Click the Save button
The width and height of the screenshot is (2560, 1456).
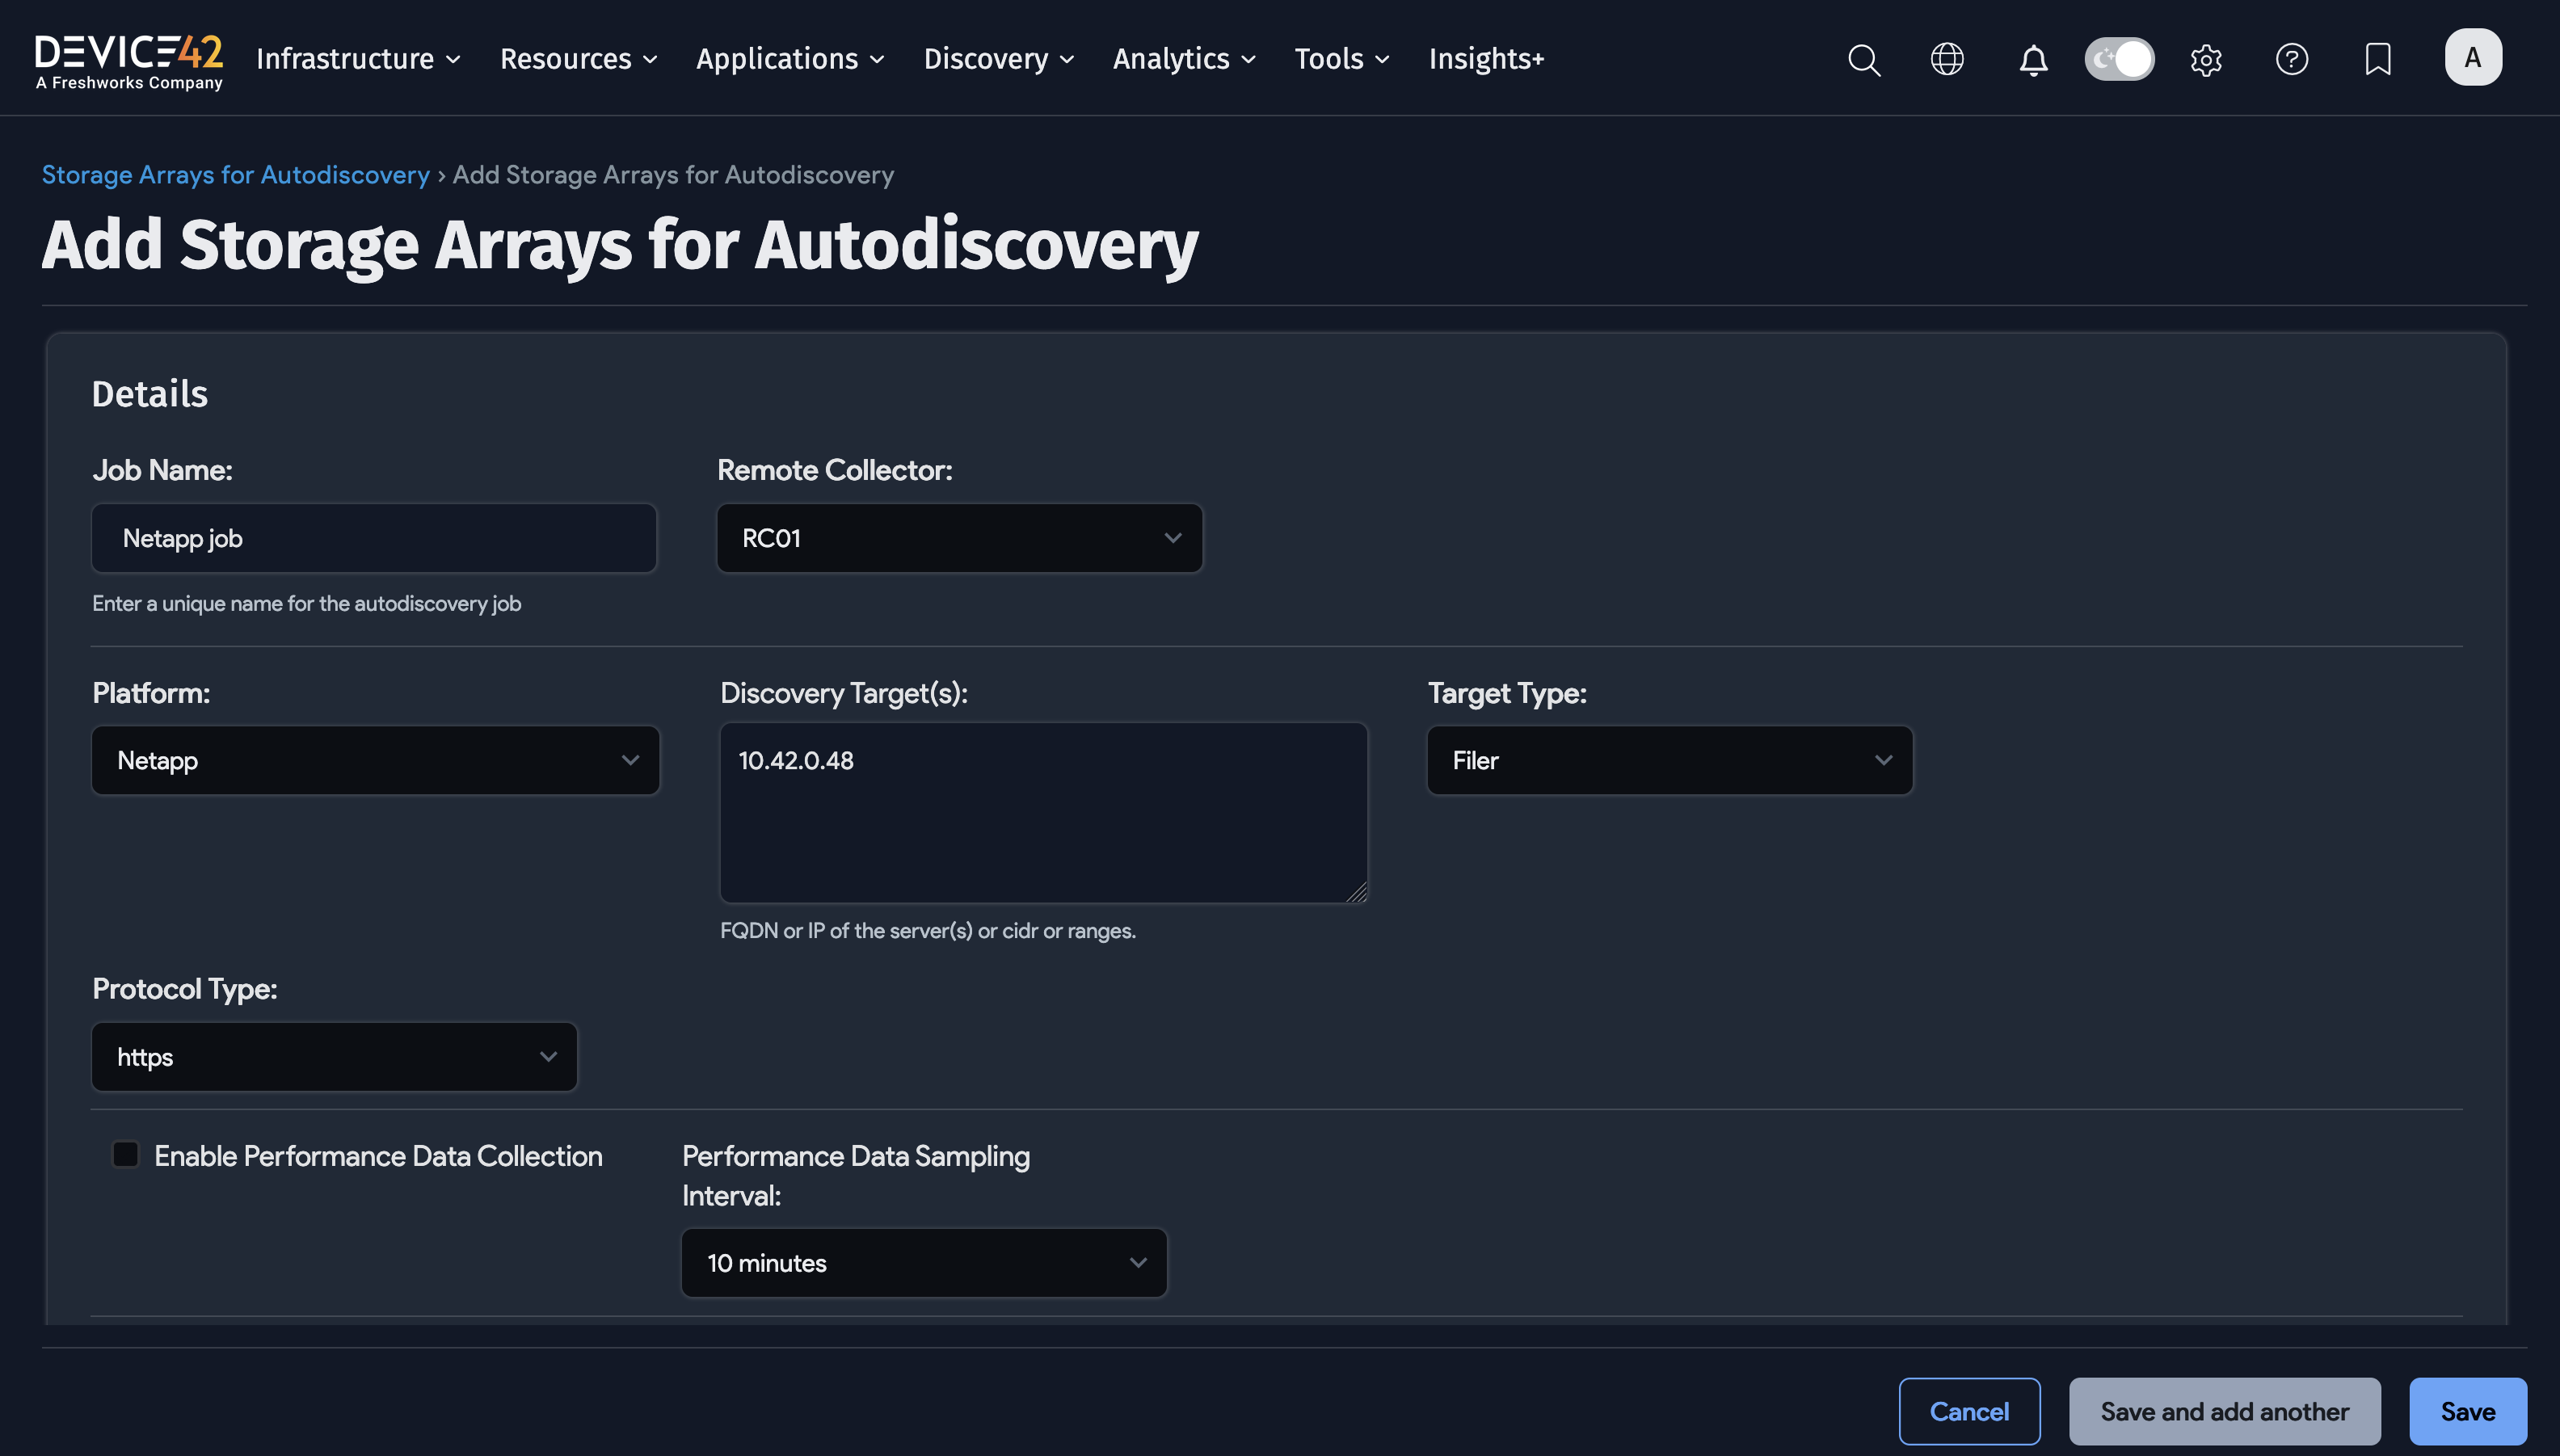pos(2467,1411)
